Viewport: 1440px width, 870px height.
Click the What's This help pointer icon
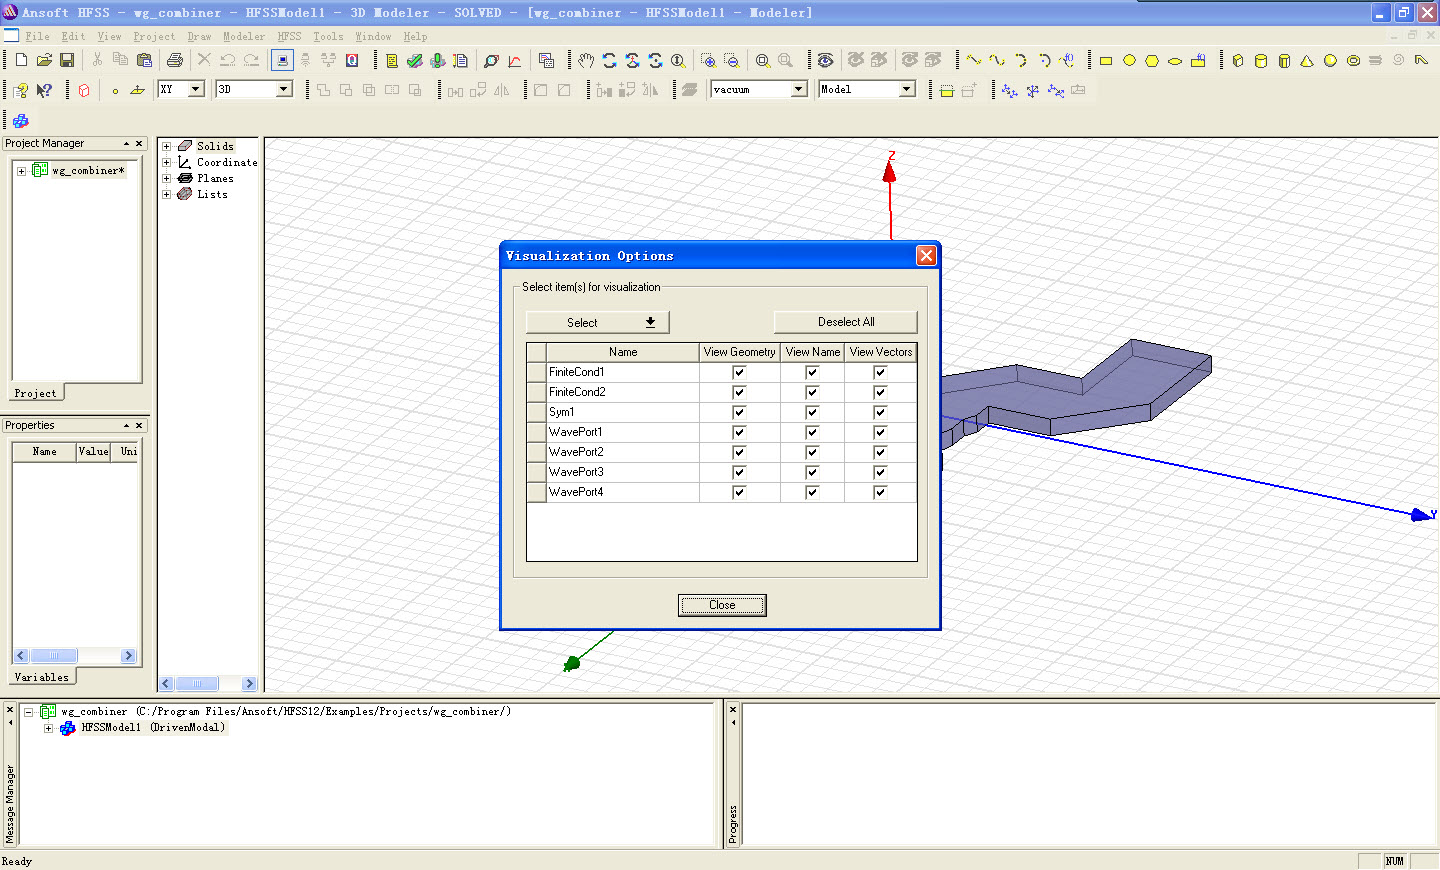coord(44,90)
